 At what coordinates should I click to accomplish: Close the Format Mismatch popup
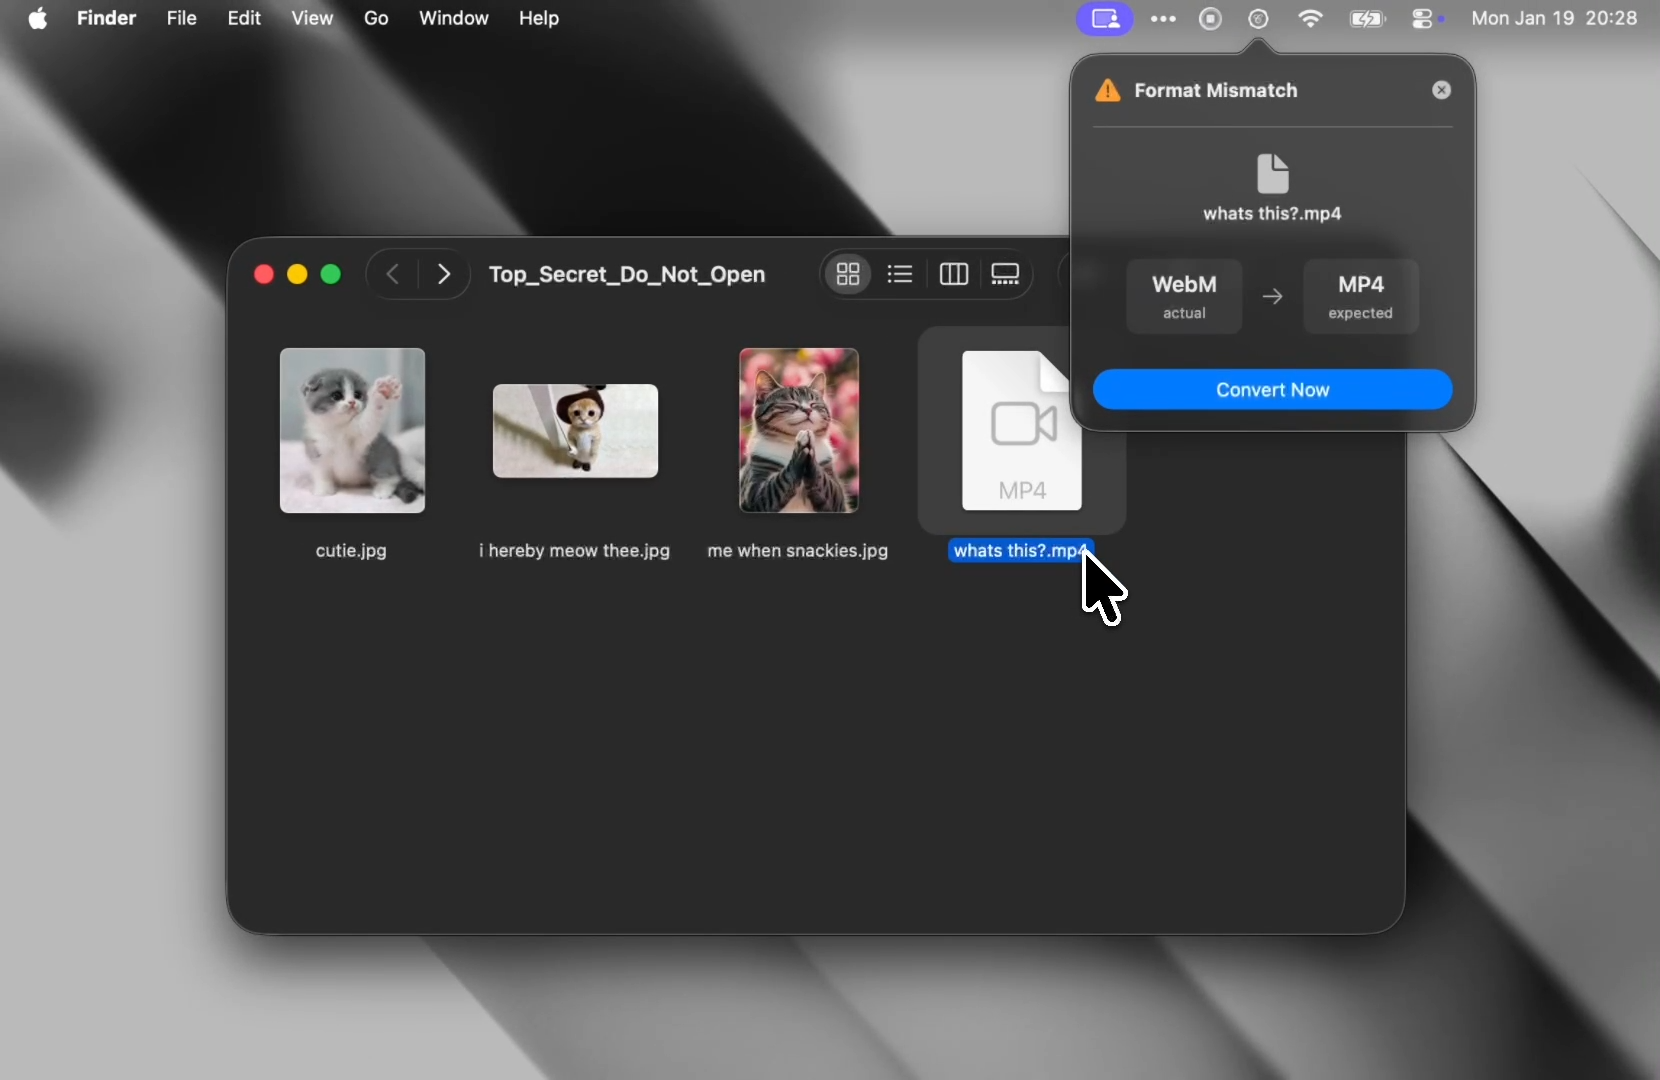(x=1441, y=90)
